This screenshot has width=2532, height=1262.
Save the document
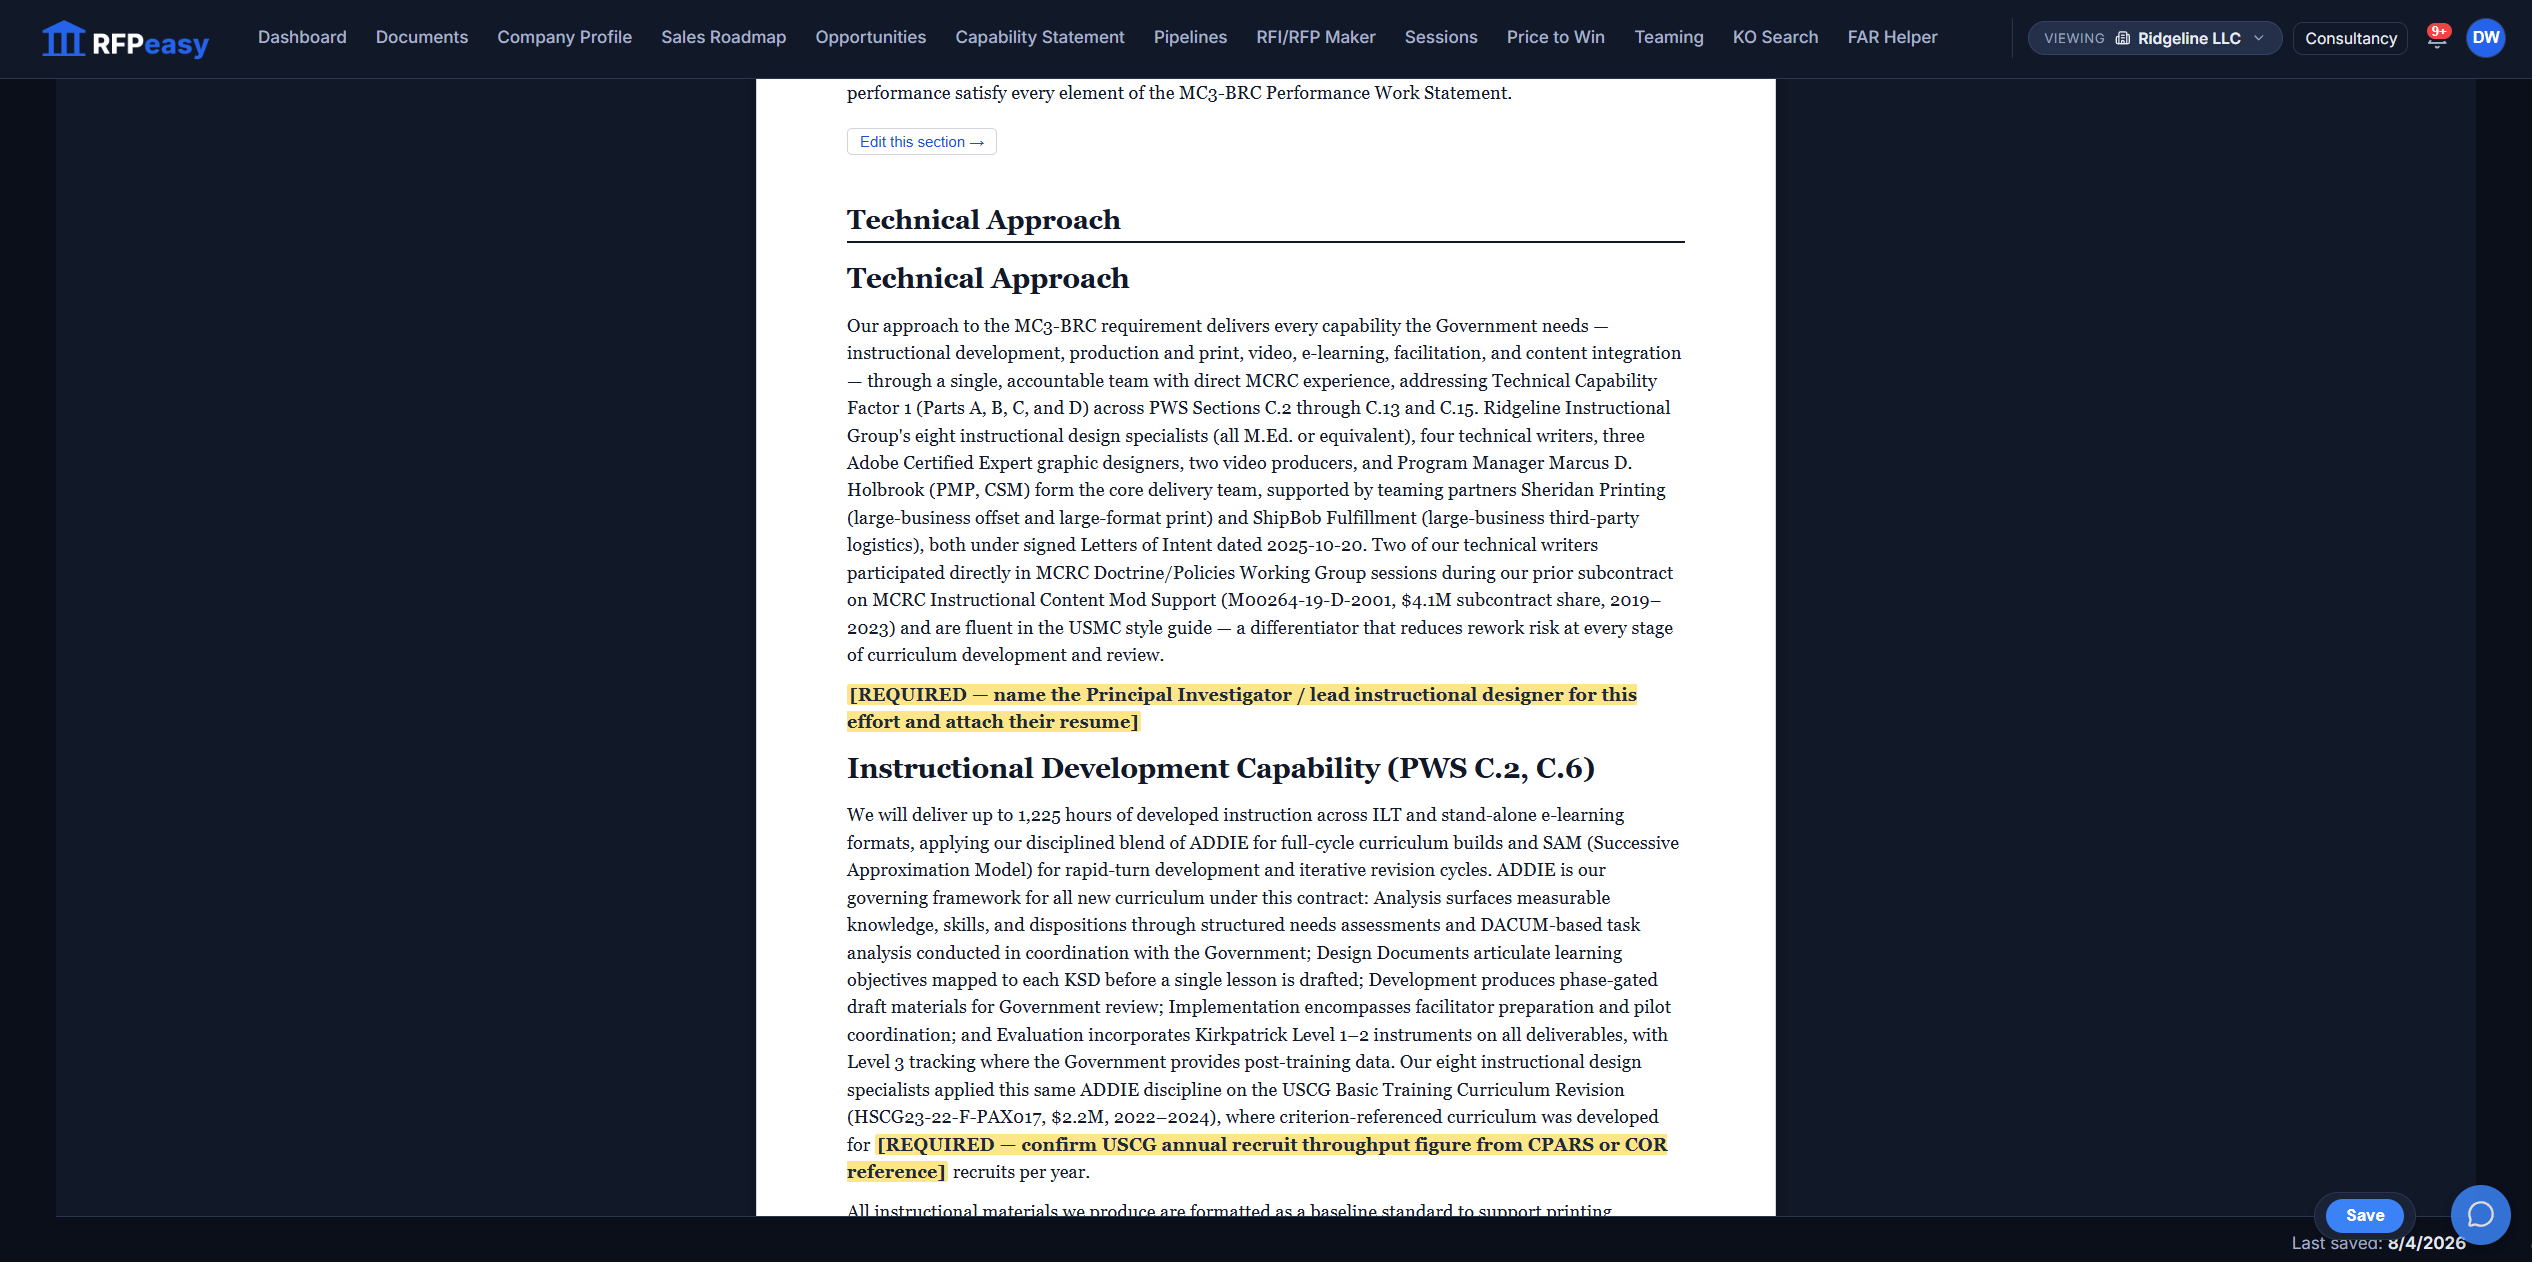[2365, 1215]
